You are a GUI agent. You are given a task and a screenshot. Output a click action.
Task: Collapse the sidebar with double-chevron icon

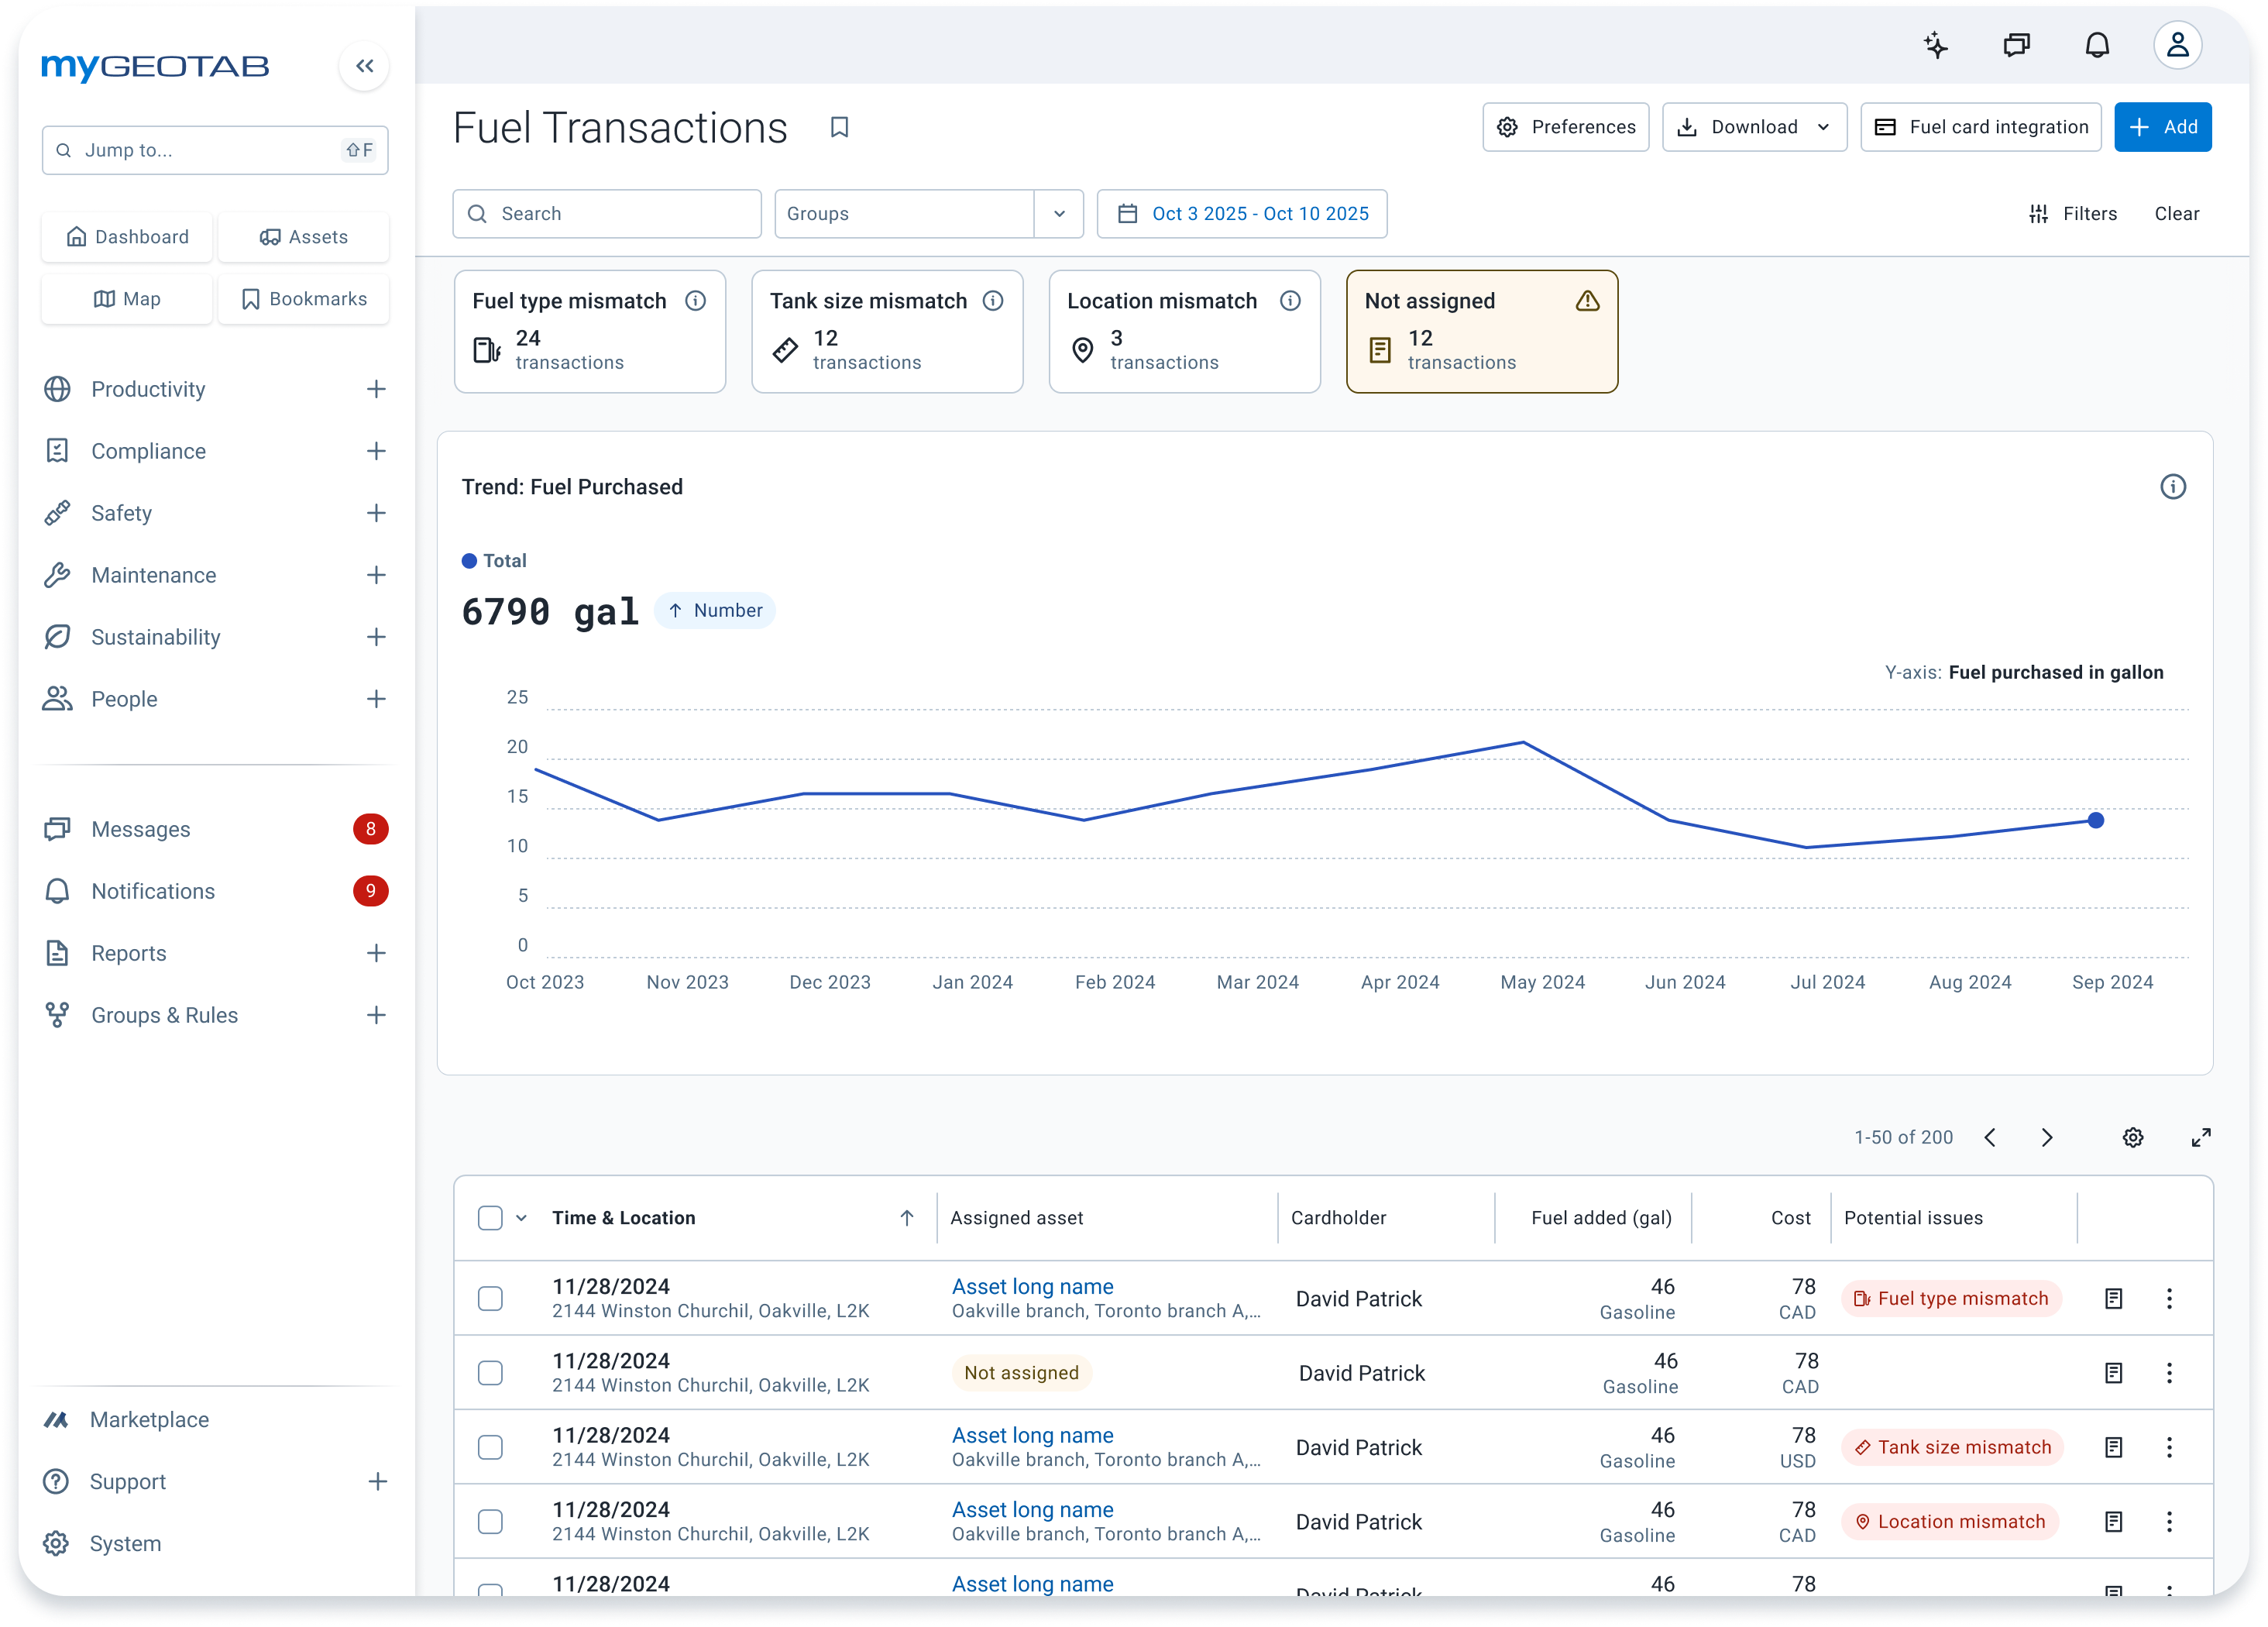(364, 66)
